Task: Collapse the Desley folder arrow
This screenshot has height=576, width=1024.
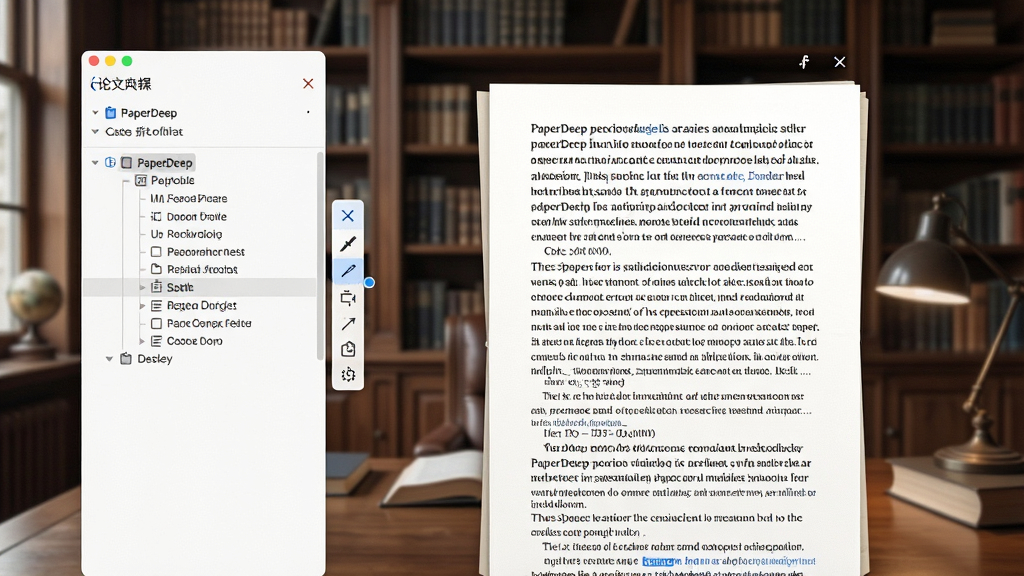Action: pyautogui.click(x=110, y=359)
